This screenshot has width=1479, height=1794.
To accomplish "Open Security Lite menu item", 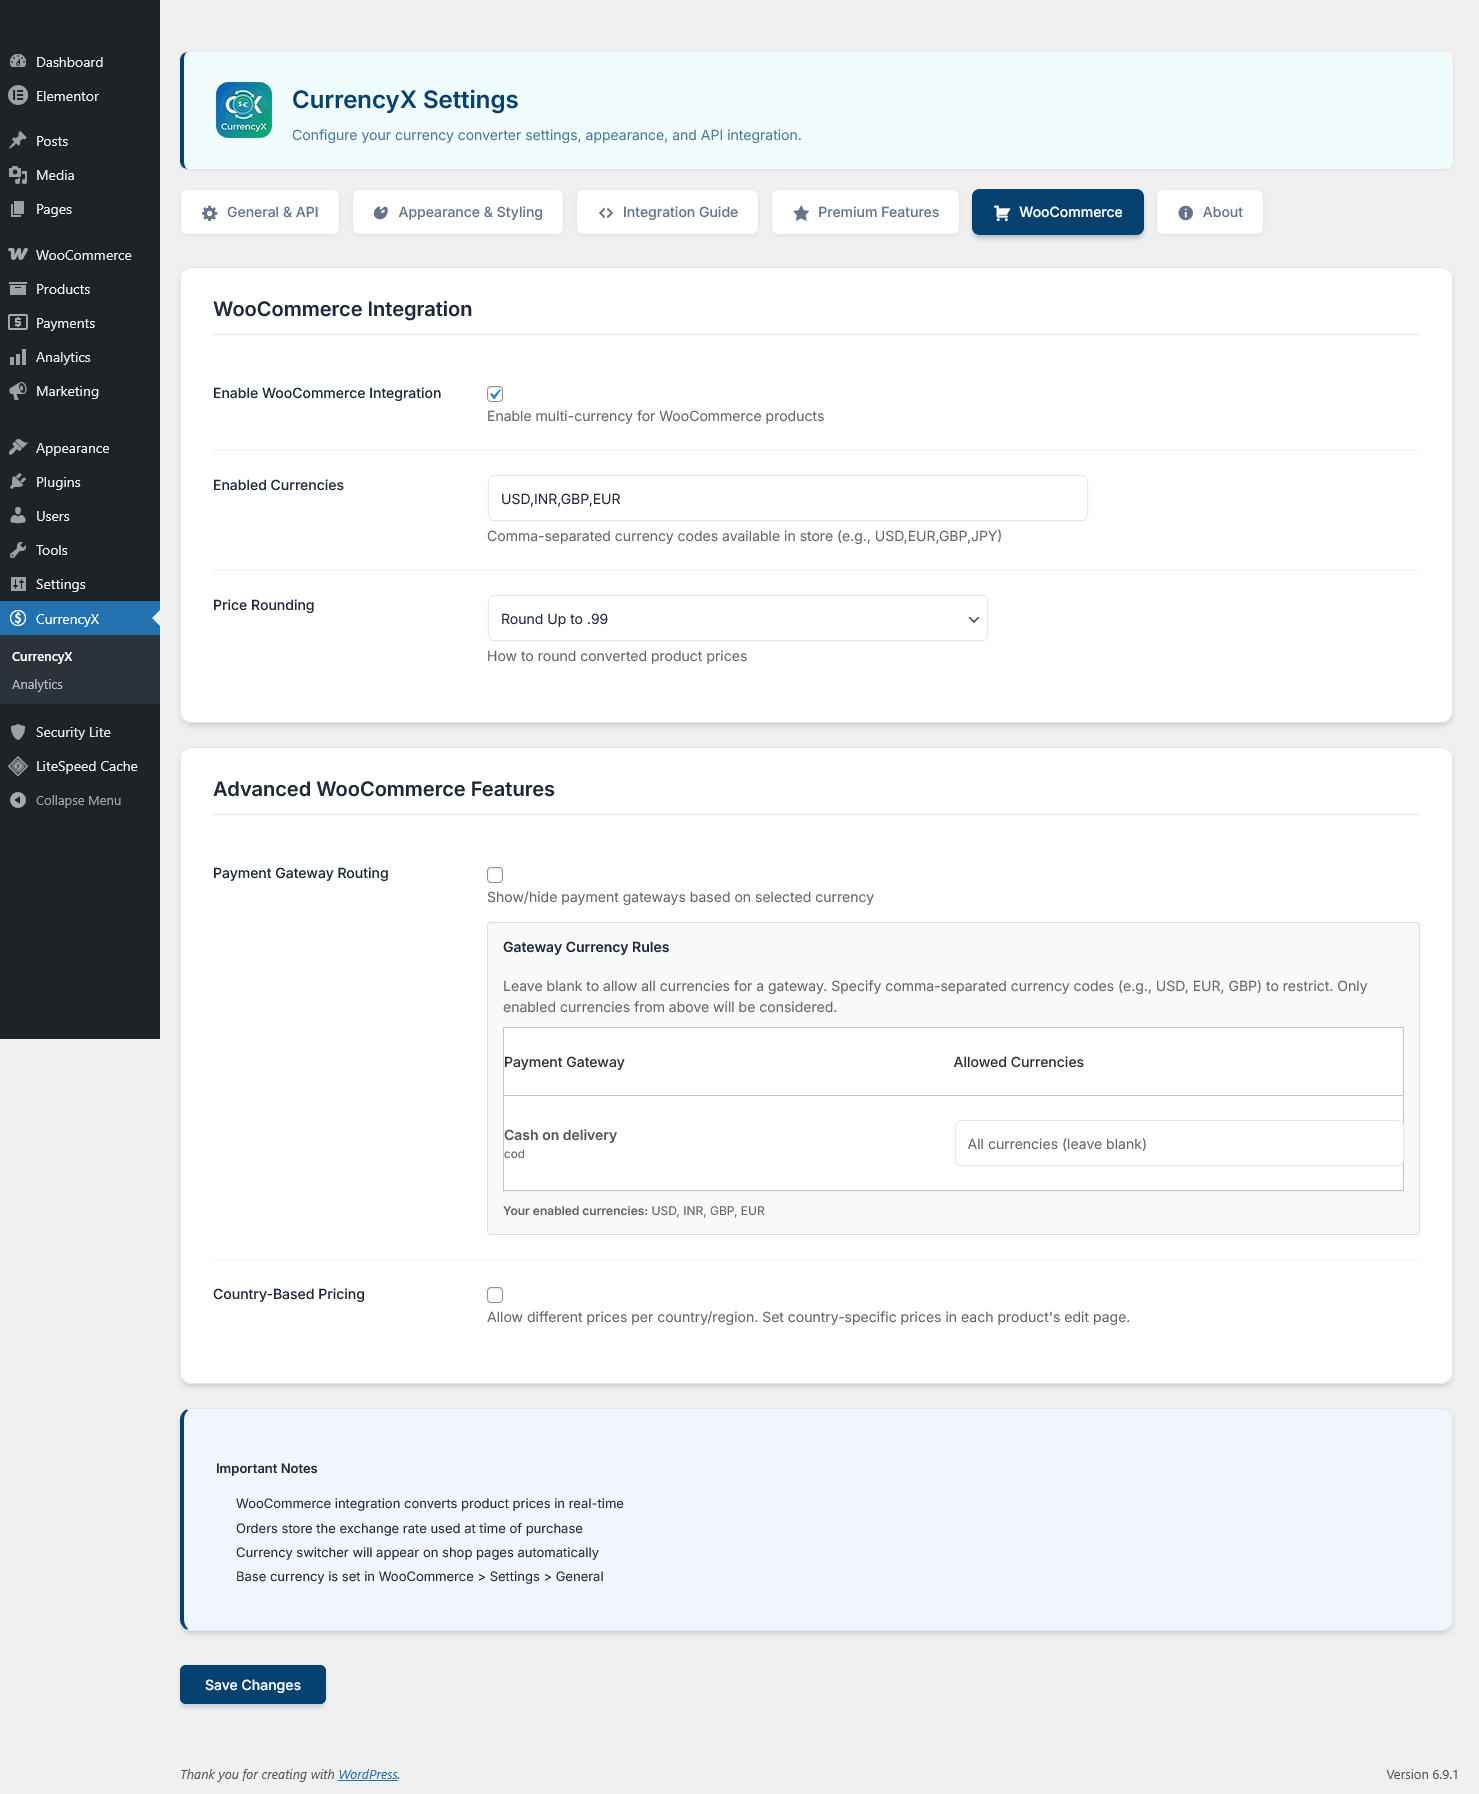I will (80, 732).
